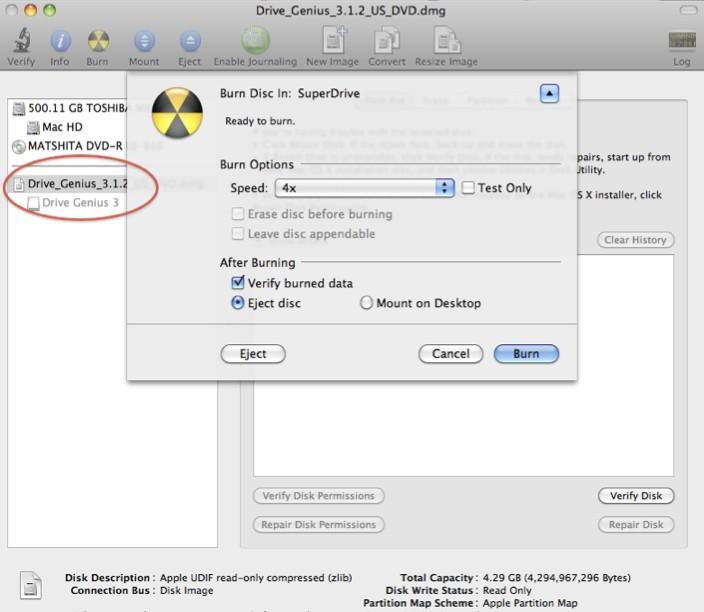Click the Convert toolbar icon
The width and height of the screenshot is (704, 612).
pos(387,40)
